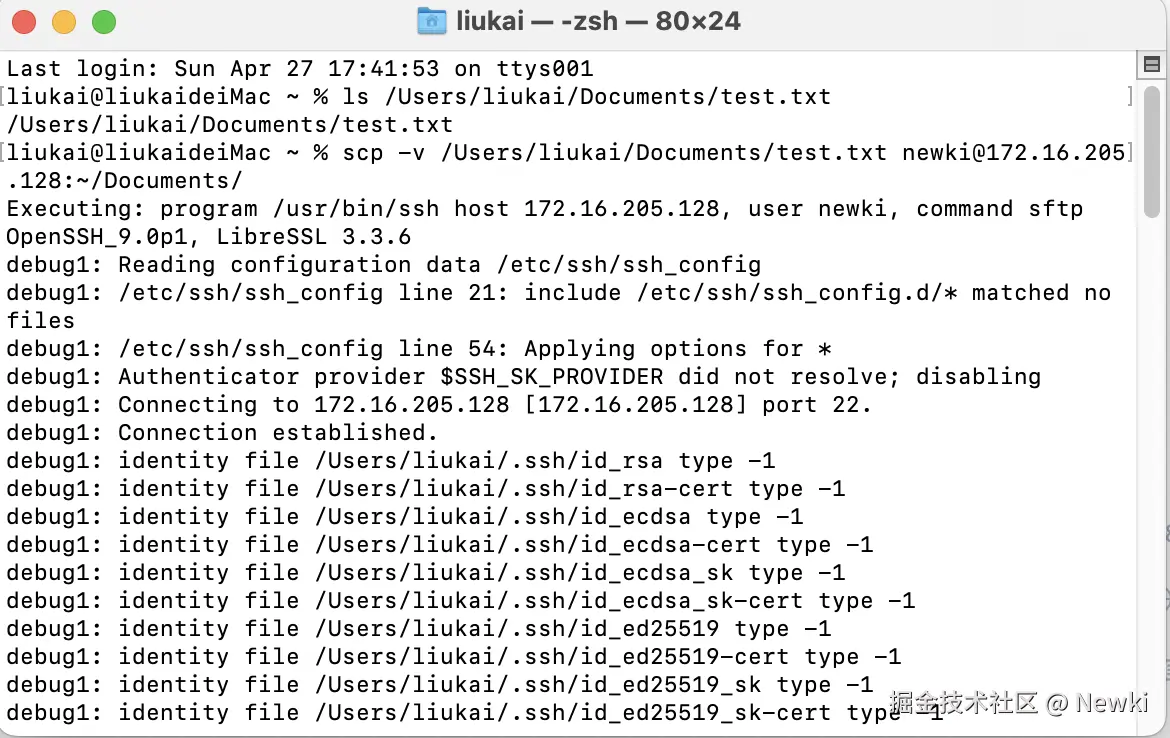
Task: Click the home folder proxy icon in title bar
Action: 431,21
